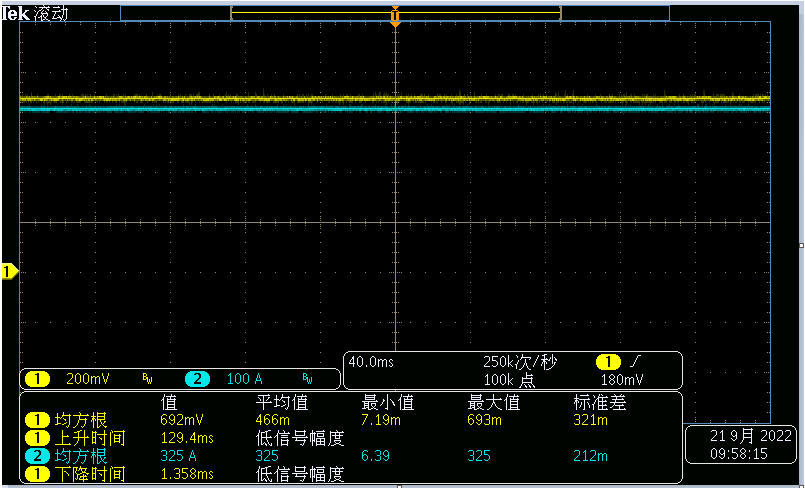Click the 466m mean value
805x488 pixels.
coord(272,420)
